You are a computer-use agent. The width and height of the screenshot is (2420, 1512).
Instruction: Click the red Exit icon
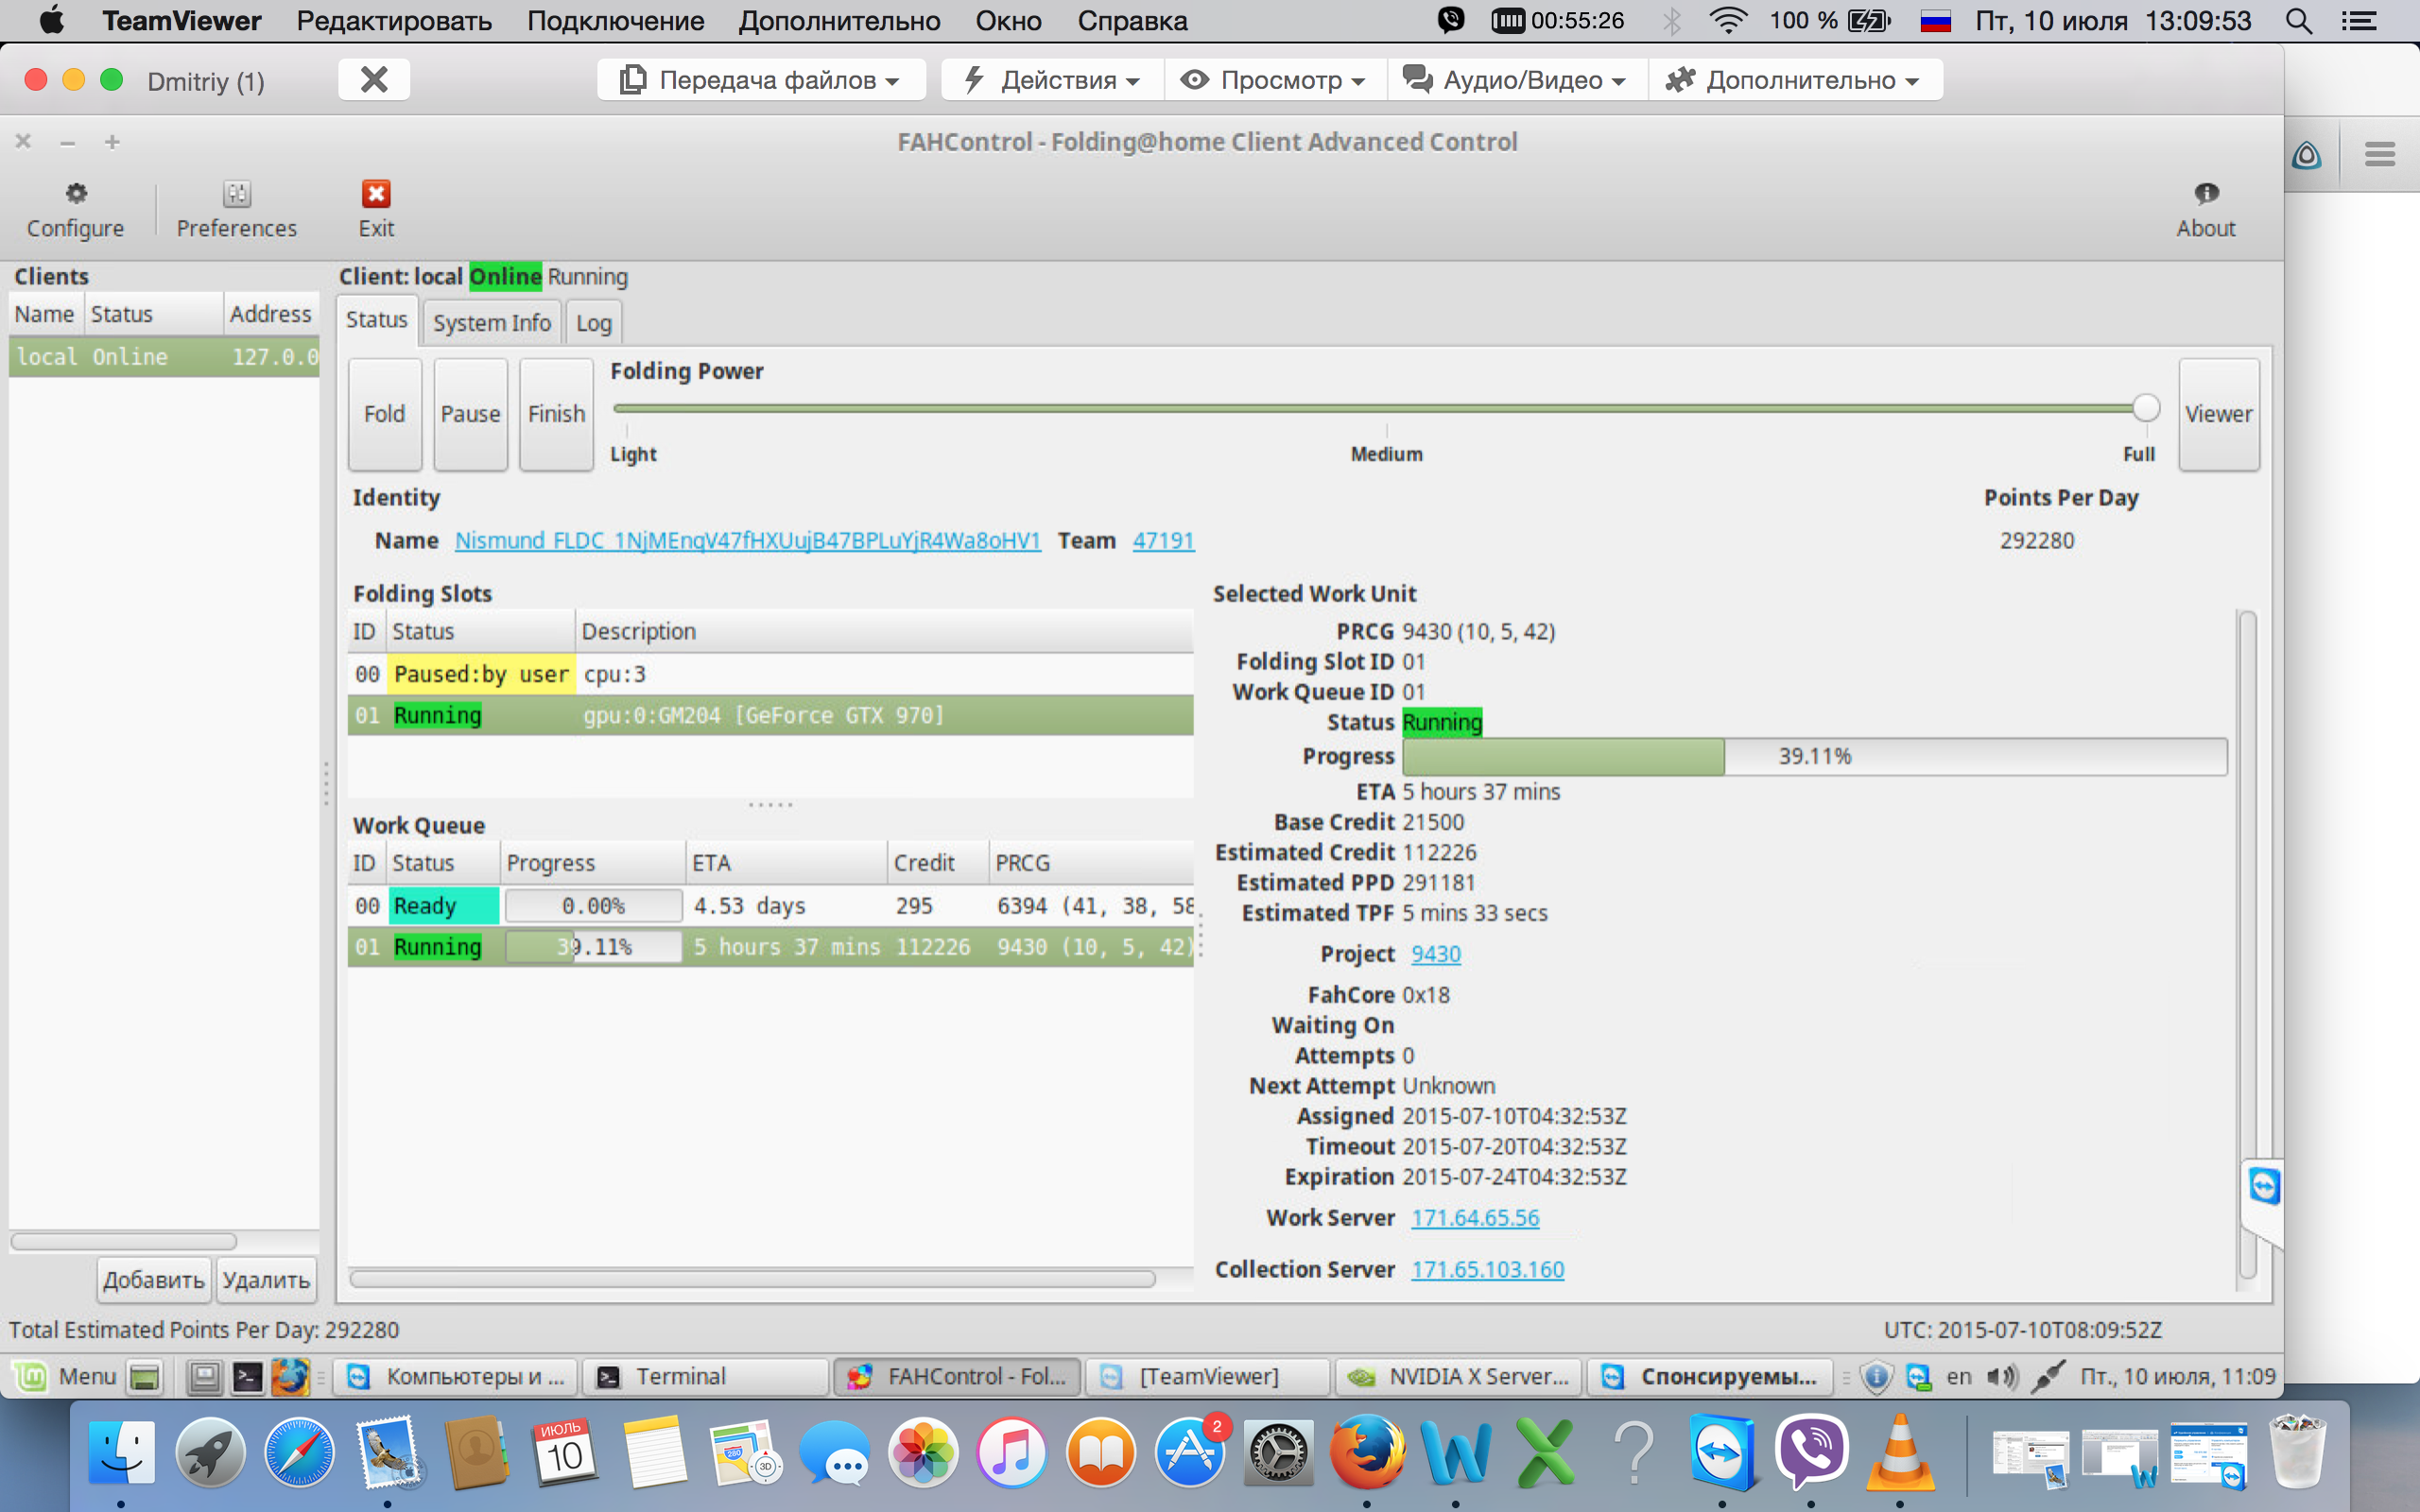point(376,194)
